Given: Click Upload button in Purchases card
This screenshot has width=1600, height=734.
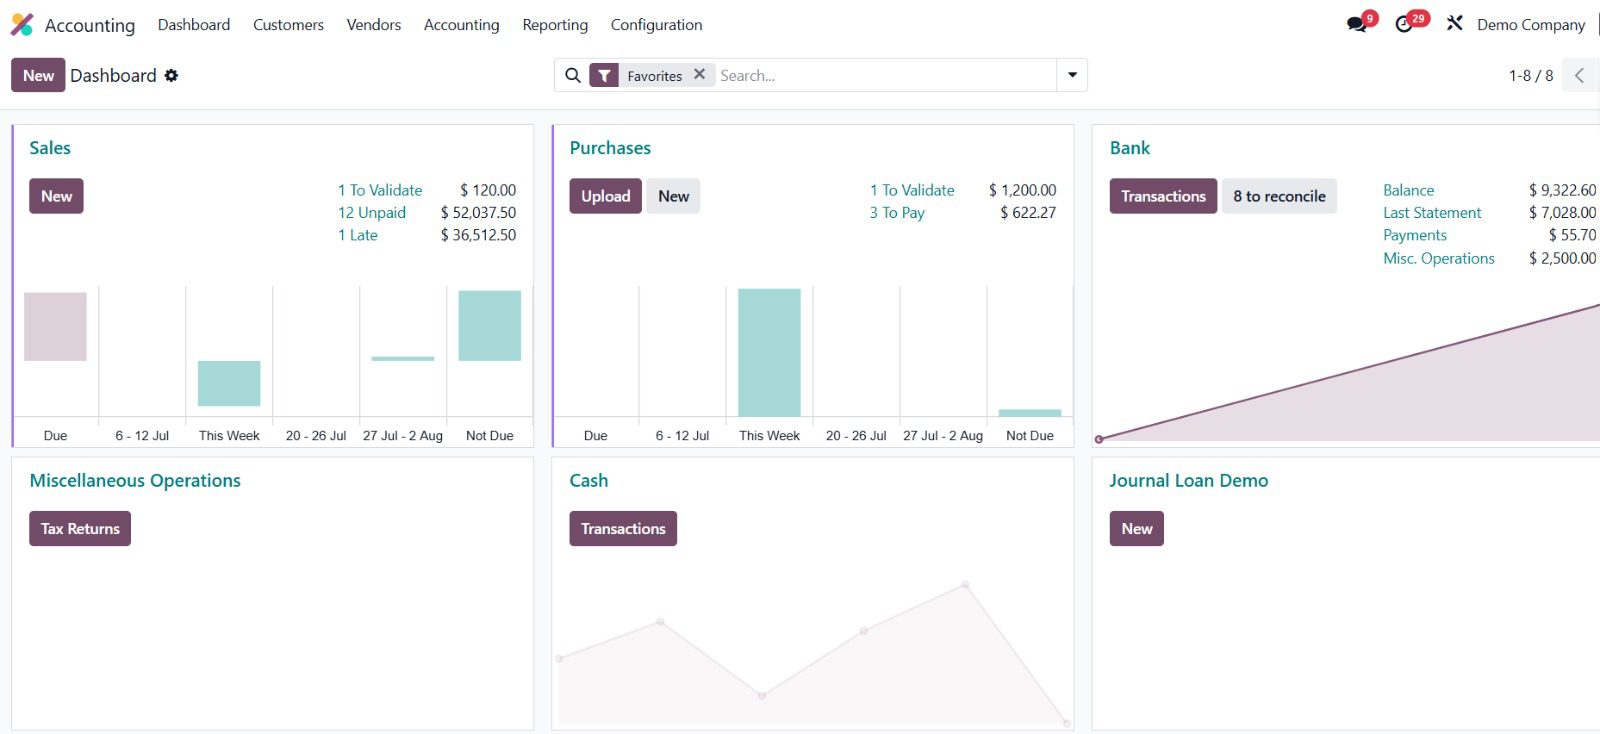Looking at the screenshot, I should coord(605,196).
